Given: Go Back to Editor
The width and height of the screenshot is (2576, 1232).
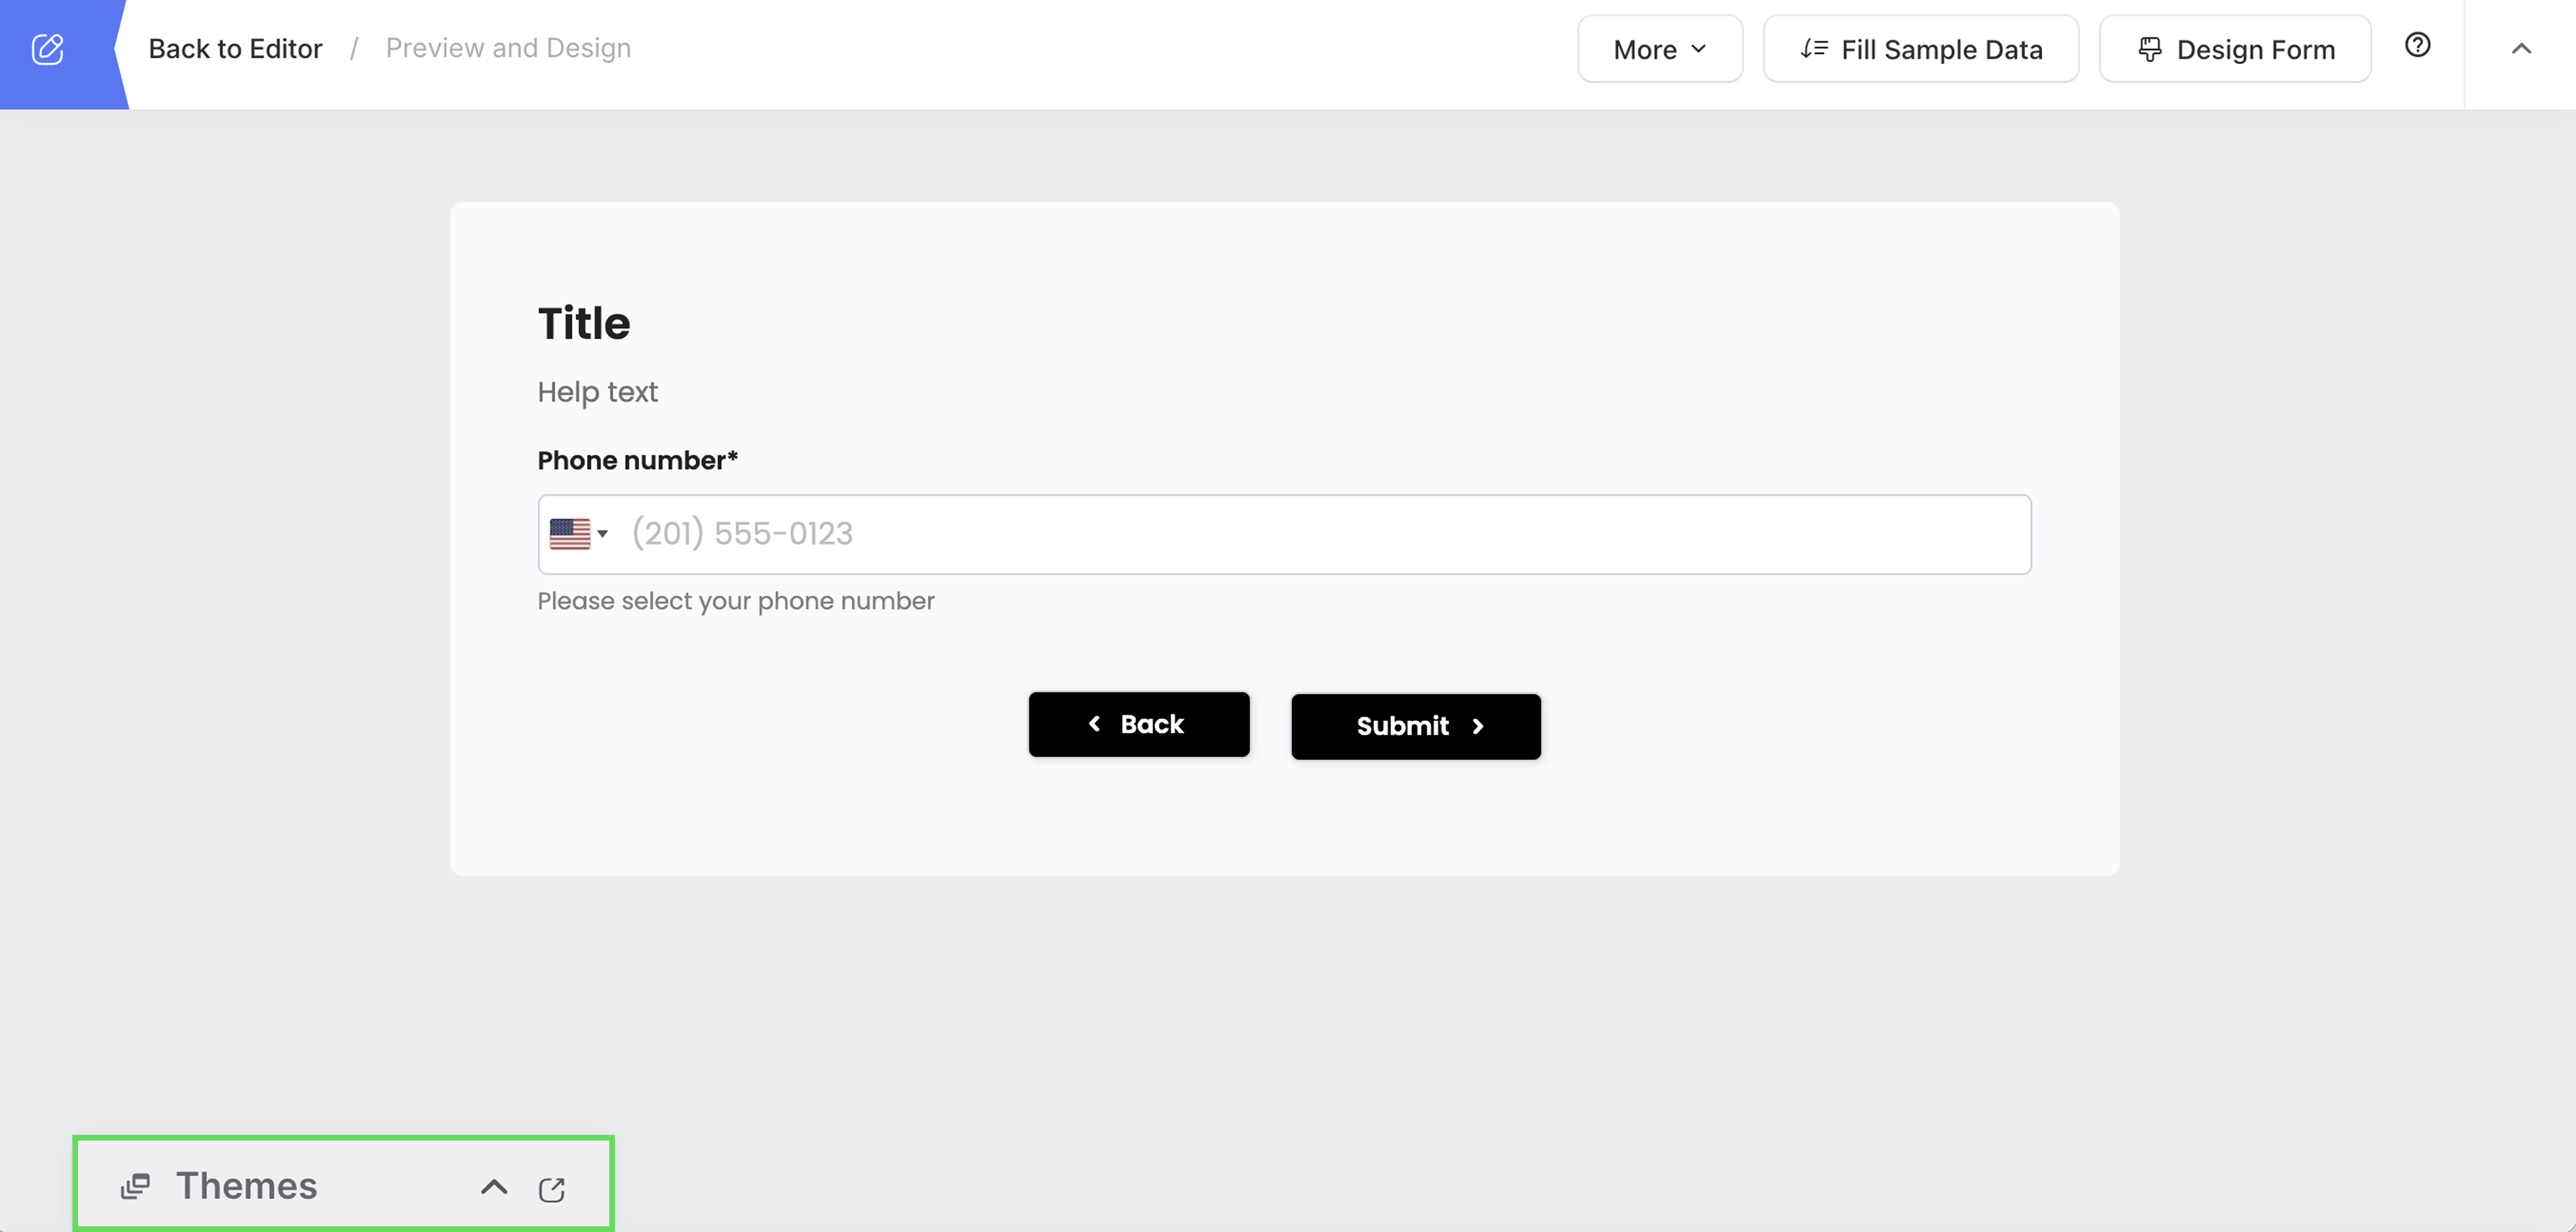Looking at the screenshot, I should point(235,49).
